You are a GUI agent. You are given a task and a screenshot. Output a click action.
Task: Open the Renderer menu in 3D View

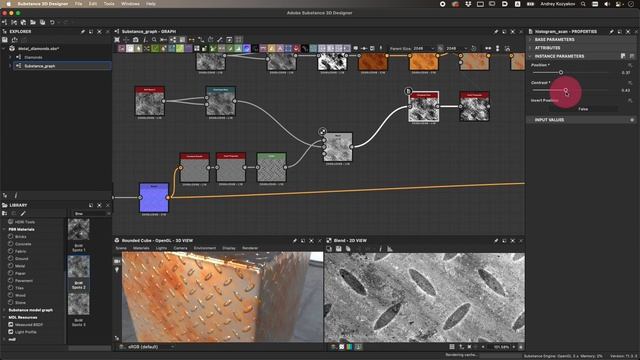coord(250,248)
